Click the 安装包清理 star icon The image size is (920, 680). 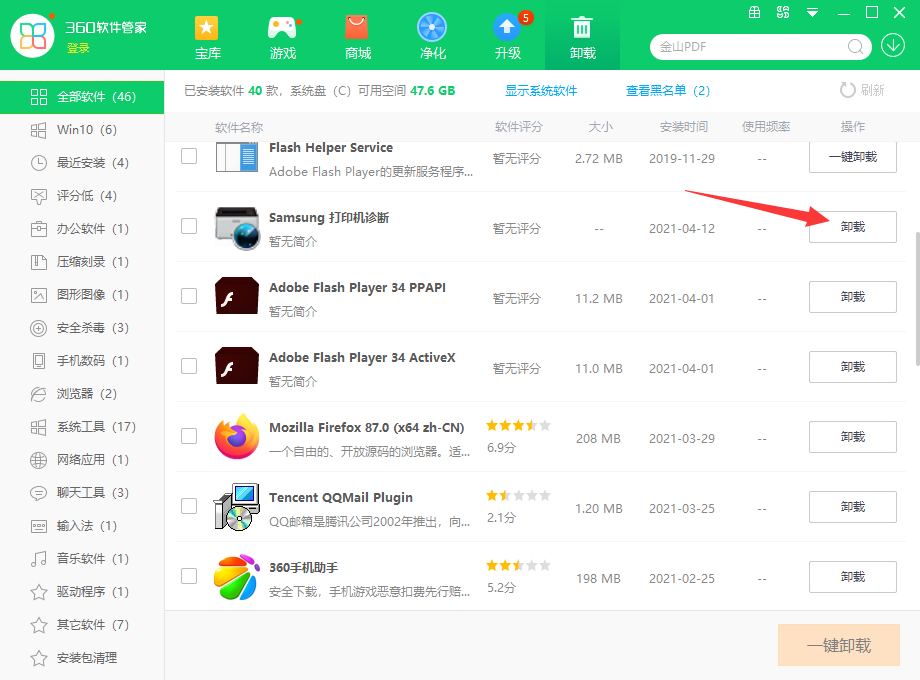(x=38, y=658)
